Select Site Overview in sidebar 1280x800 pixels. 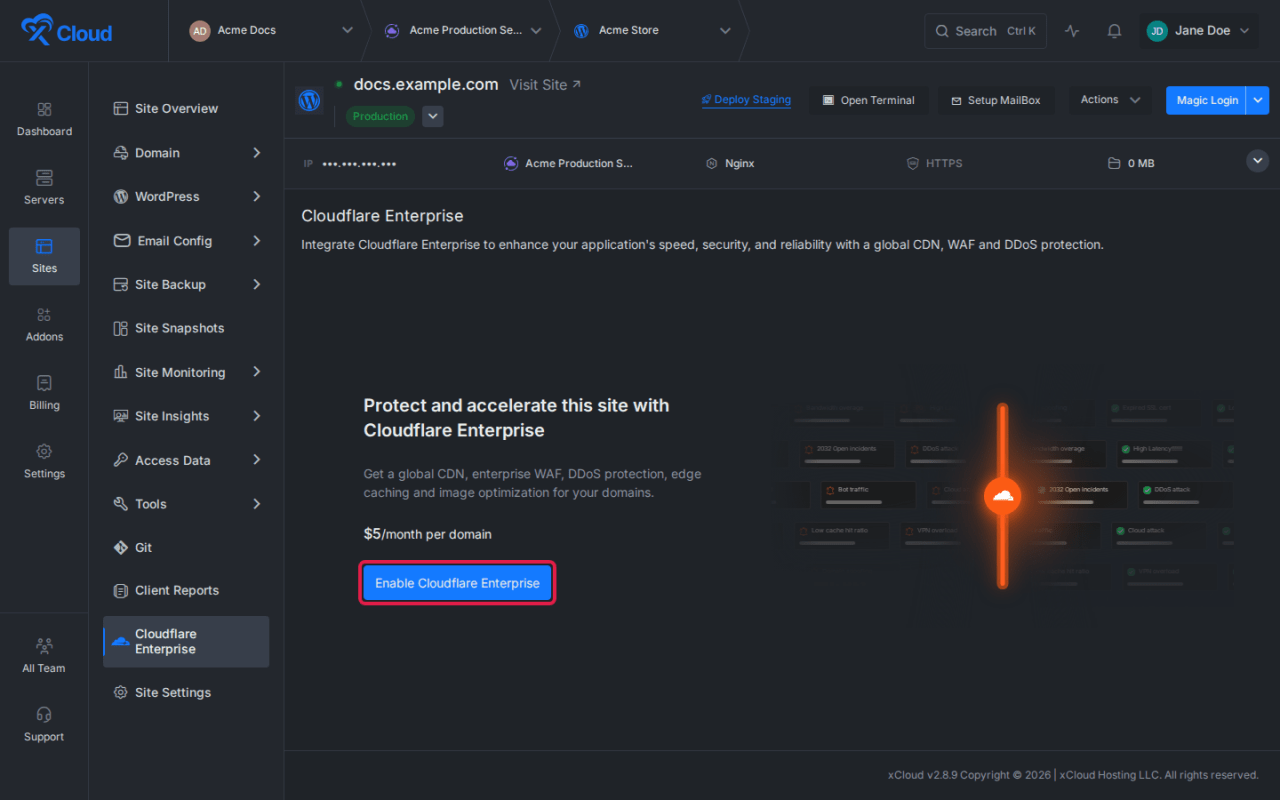coord(186,108)
